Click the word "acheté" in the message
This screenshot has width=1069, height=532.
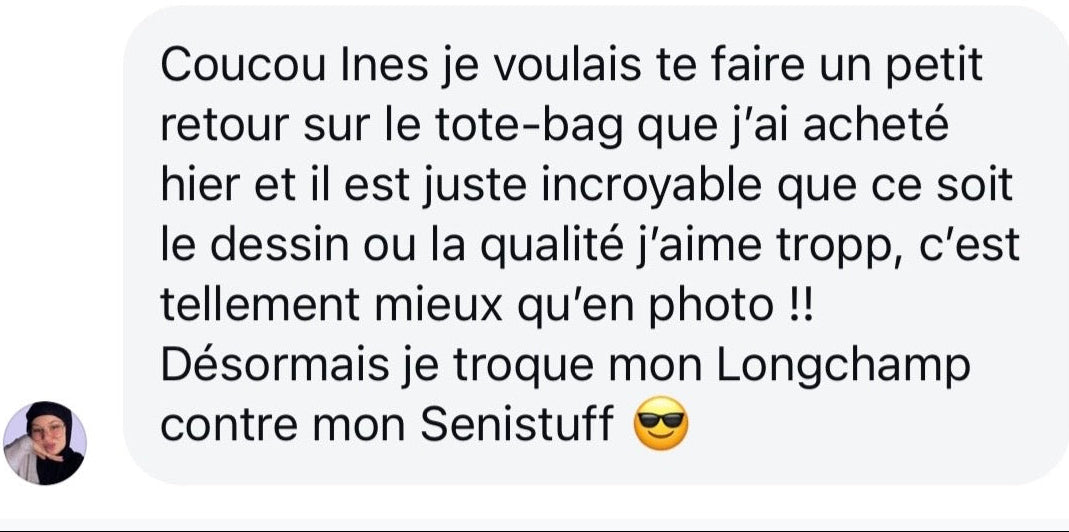click(876, 127)
